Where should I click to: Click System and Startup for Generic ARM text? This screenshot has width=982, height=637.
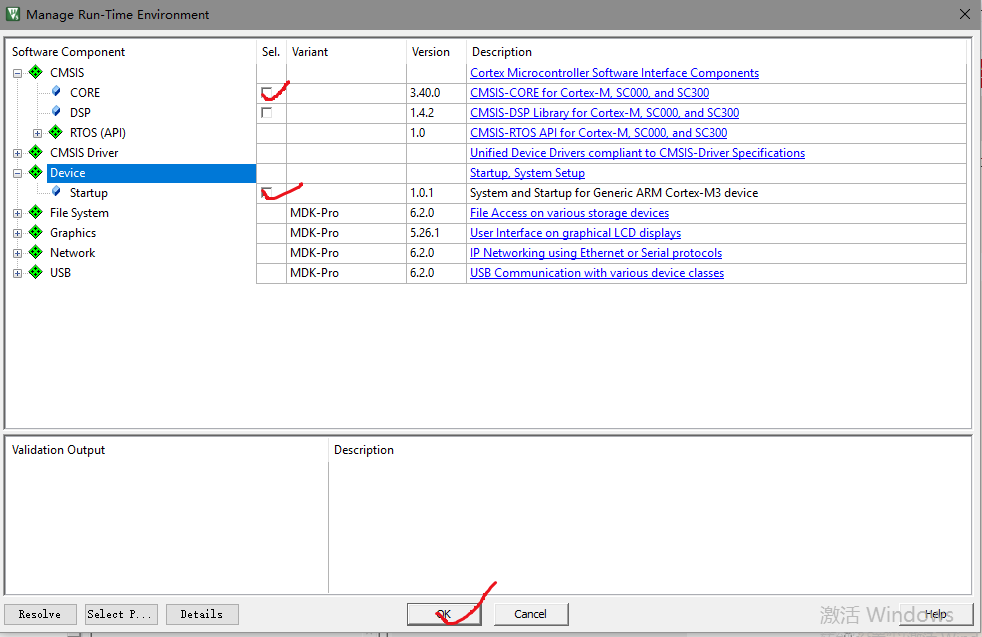click(614, 193)
